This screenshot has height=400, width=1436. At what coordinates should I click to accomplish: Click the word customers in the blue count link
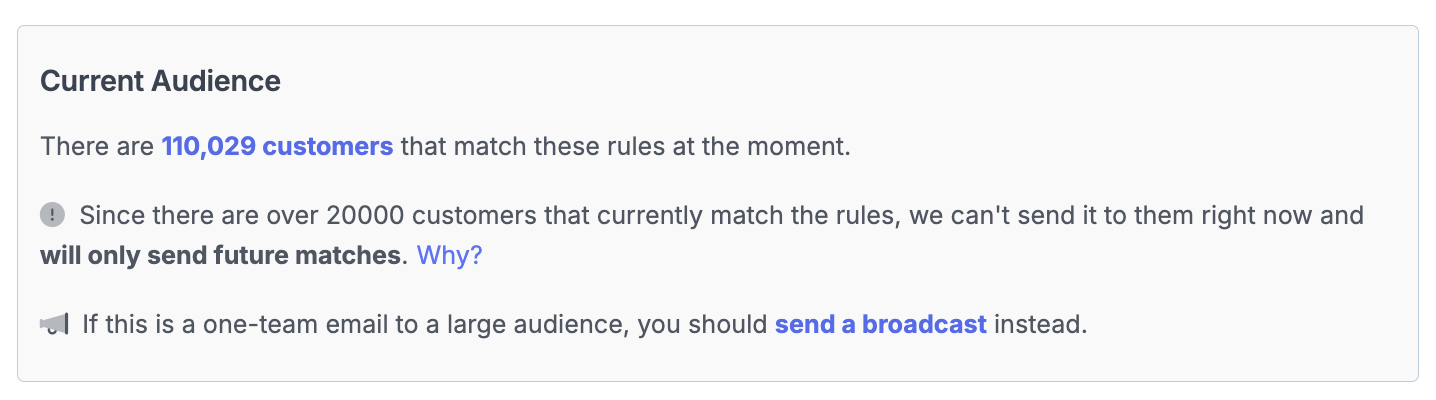(328, 147)
